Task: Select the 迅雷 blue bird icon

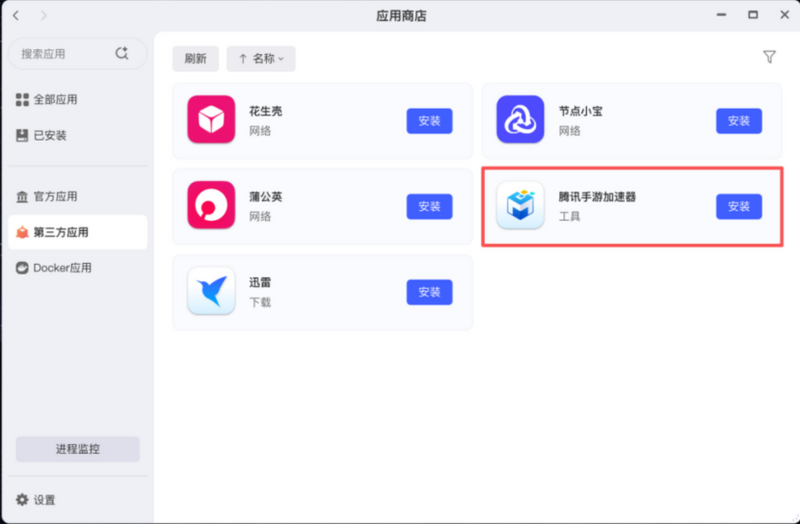Action: pyautogui.click(x=211, y=291)
